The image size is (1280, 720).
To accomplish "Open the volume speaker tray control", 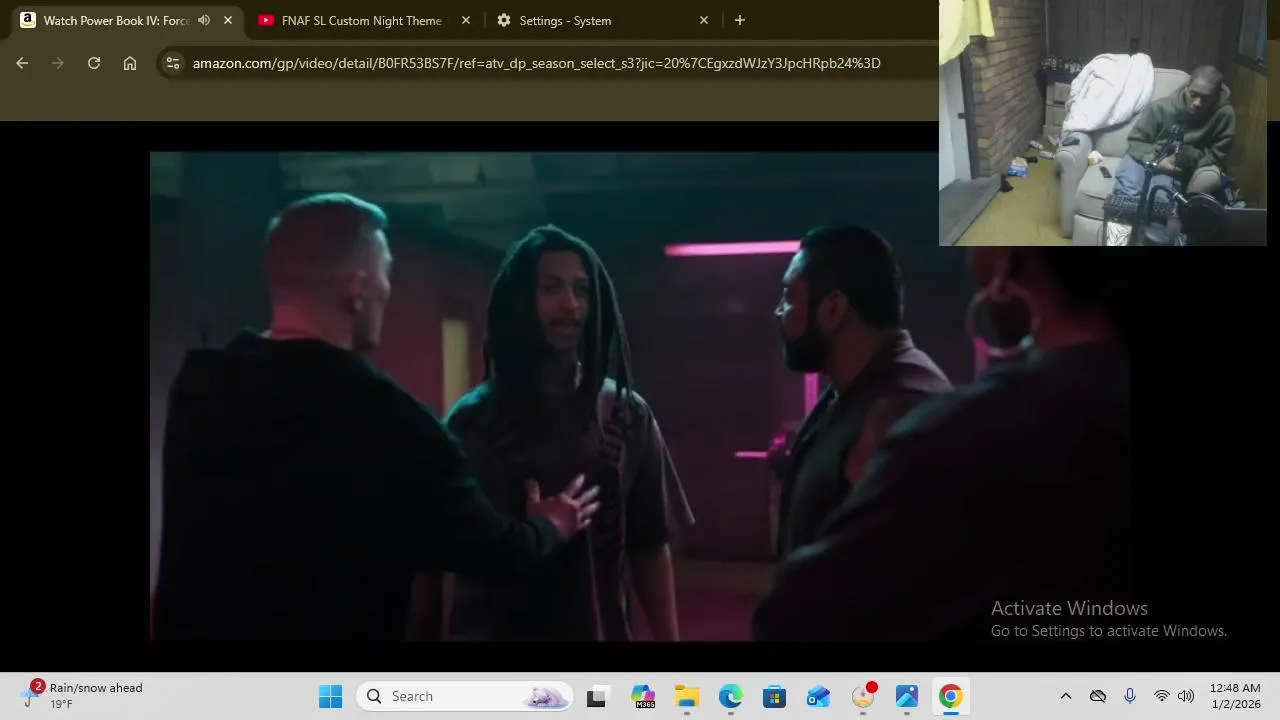I will [1186, 696].
